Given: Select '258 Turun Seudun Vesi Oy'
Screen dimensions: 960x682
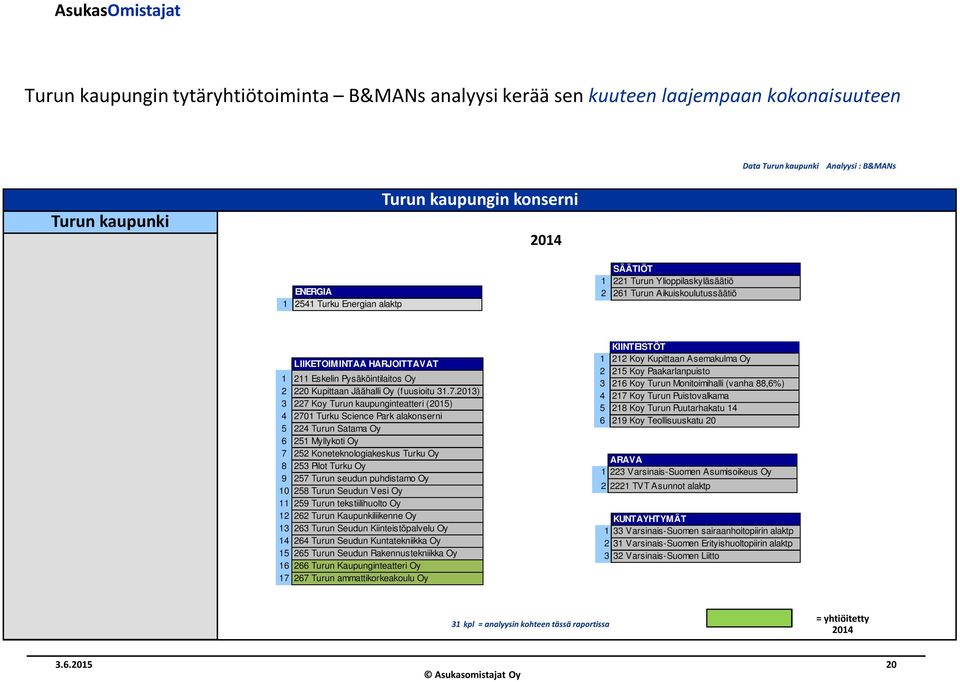Looking at the screenshot, I should coord(387,491).
